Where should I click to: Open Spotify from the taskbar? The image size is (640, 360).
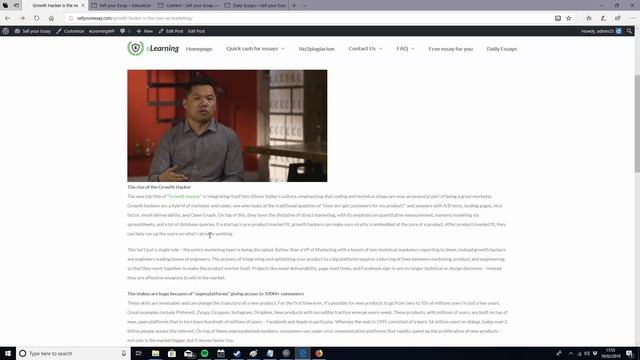[204, 353]
